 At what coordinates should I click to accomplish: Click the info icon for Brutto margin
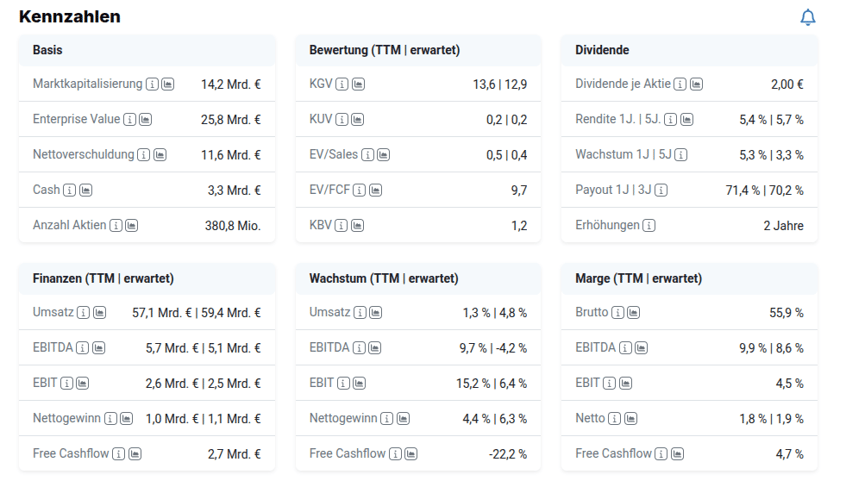(x=617, y=313)
